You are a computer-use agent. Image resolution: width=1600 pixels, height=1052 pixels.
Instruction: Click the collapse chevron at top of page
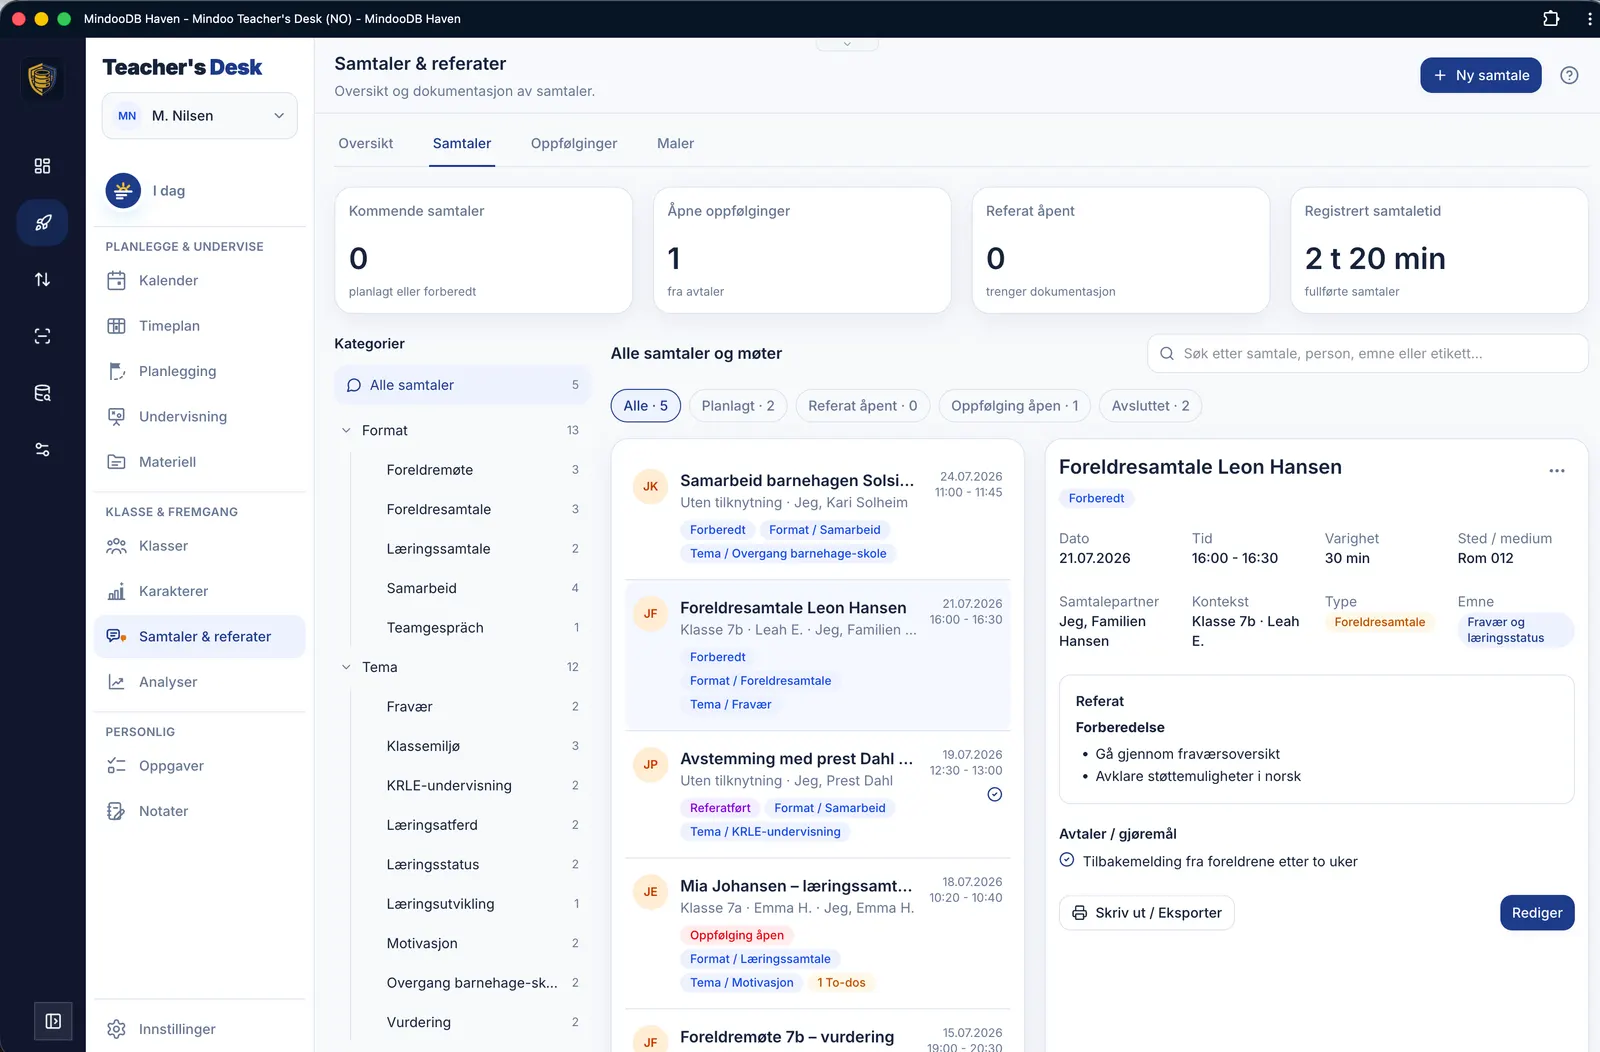point(847,44)
